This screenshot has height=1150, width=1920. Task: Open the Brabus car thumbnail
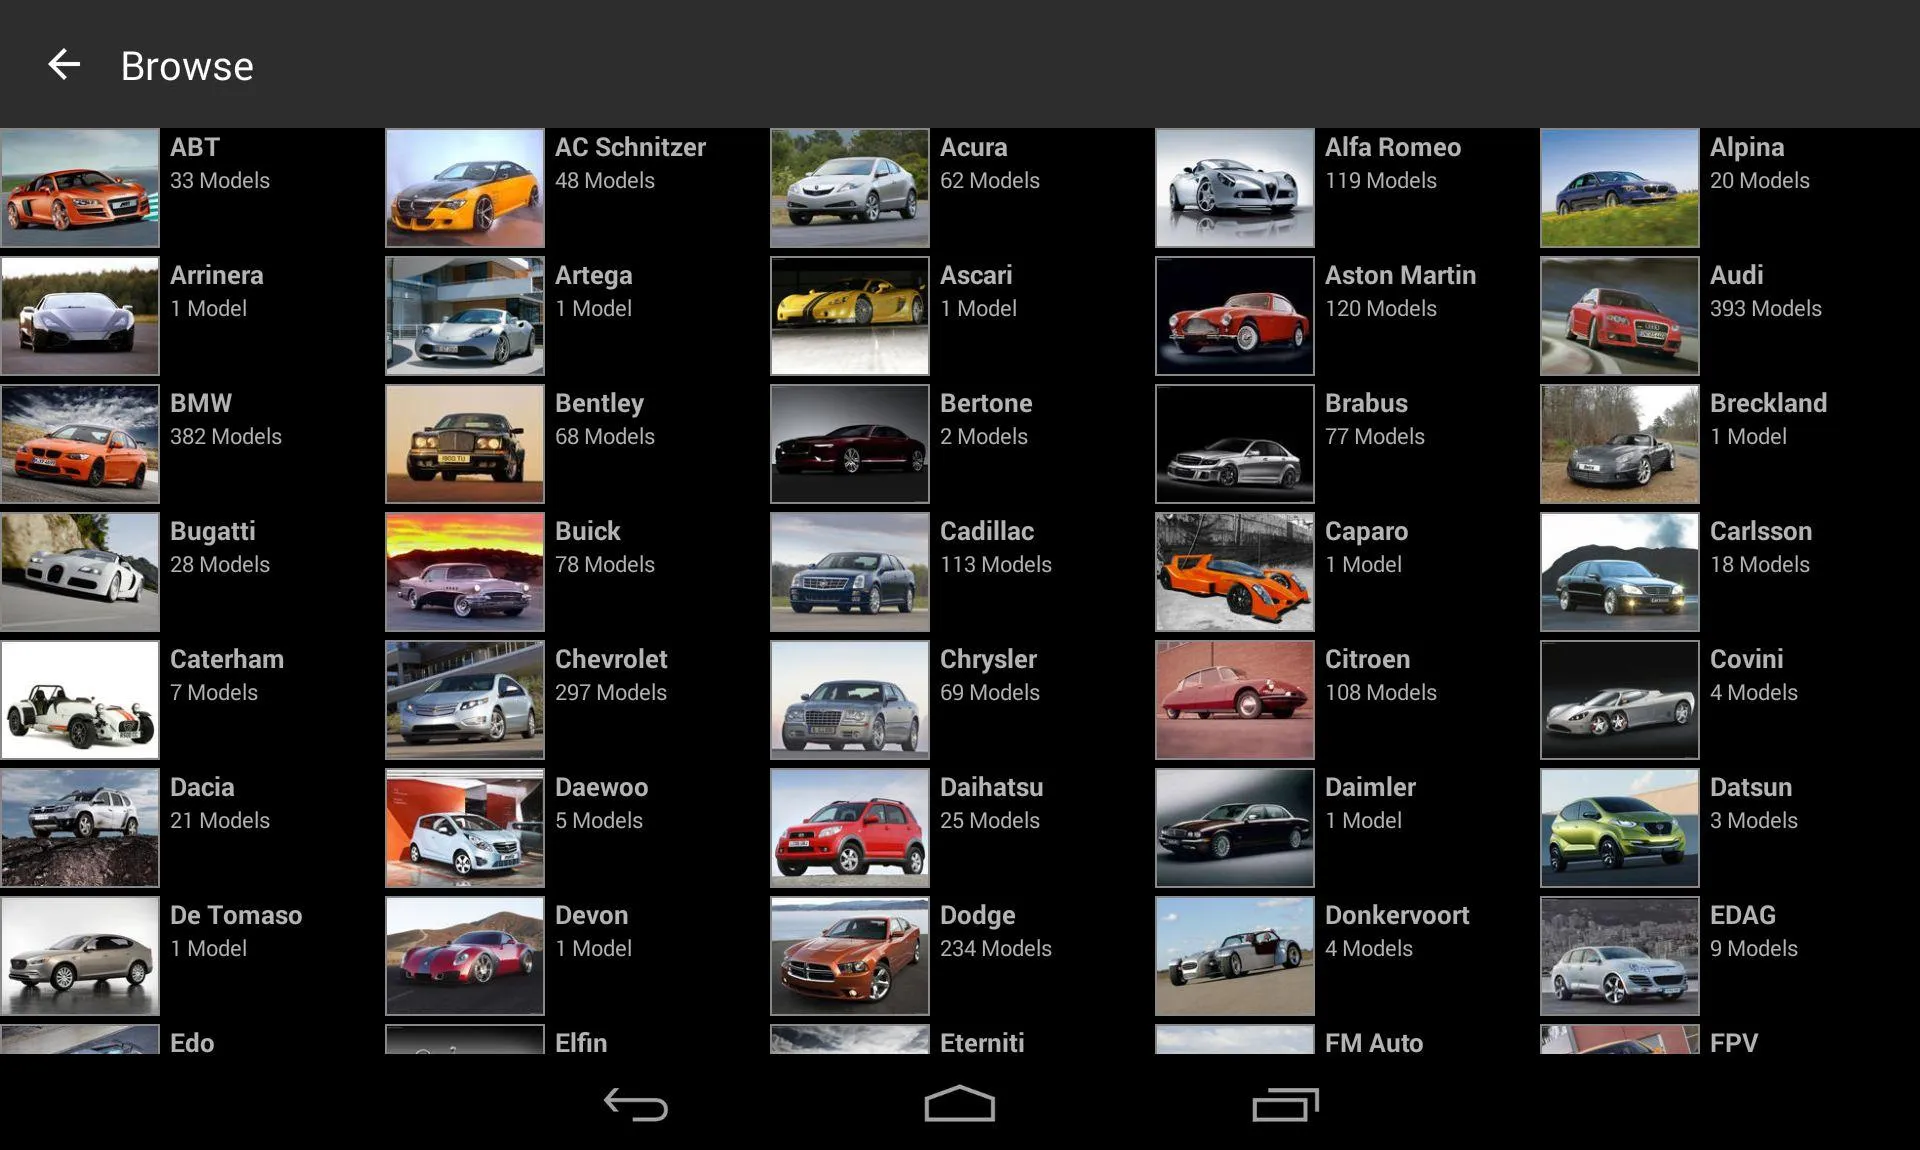click(x=1235, y=444)
